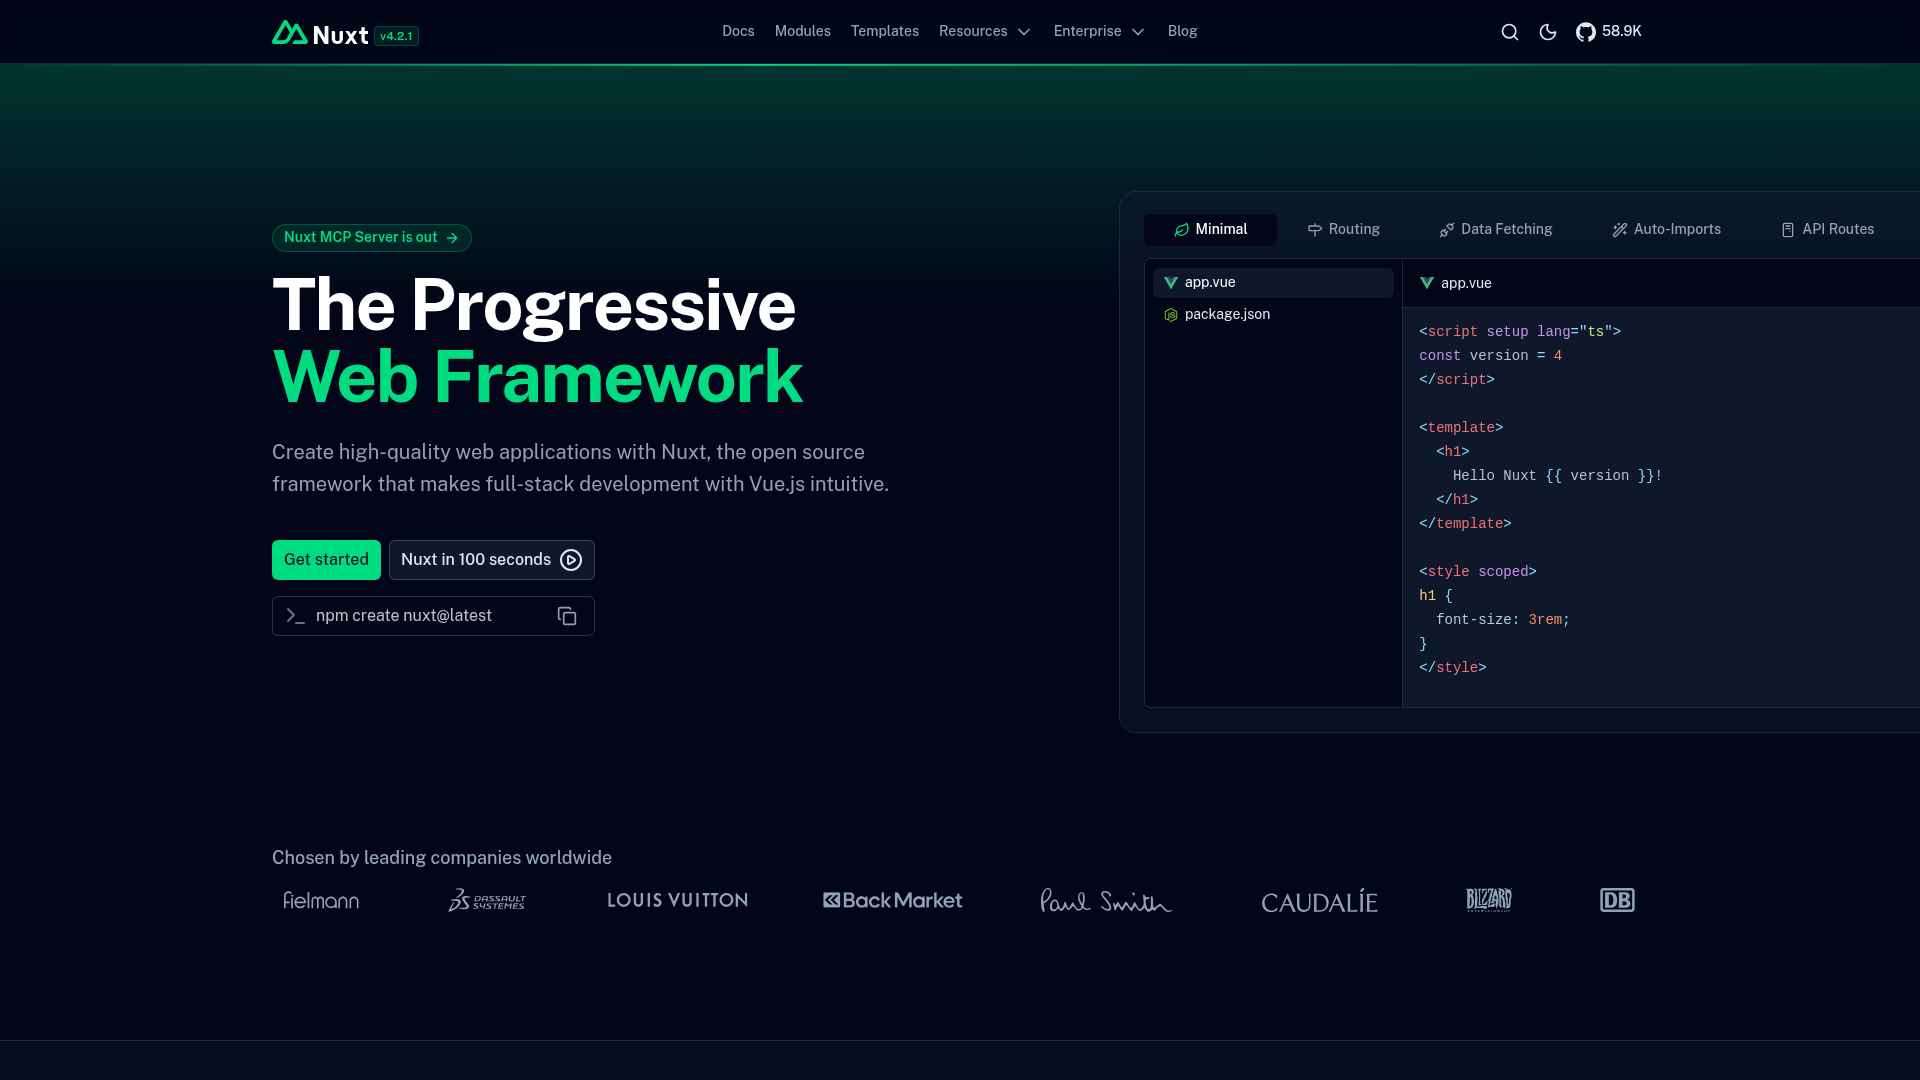Select package.json in the file tree

(x=1226, y=314)
